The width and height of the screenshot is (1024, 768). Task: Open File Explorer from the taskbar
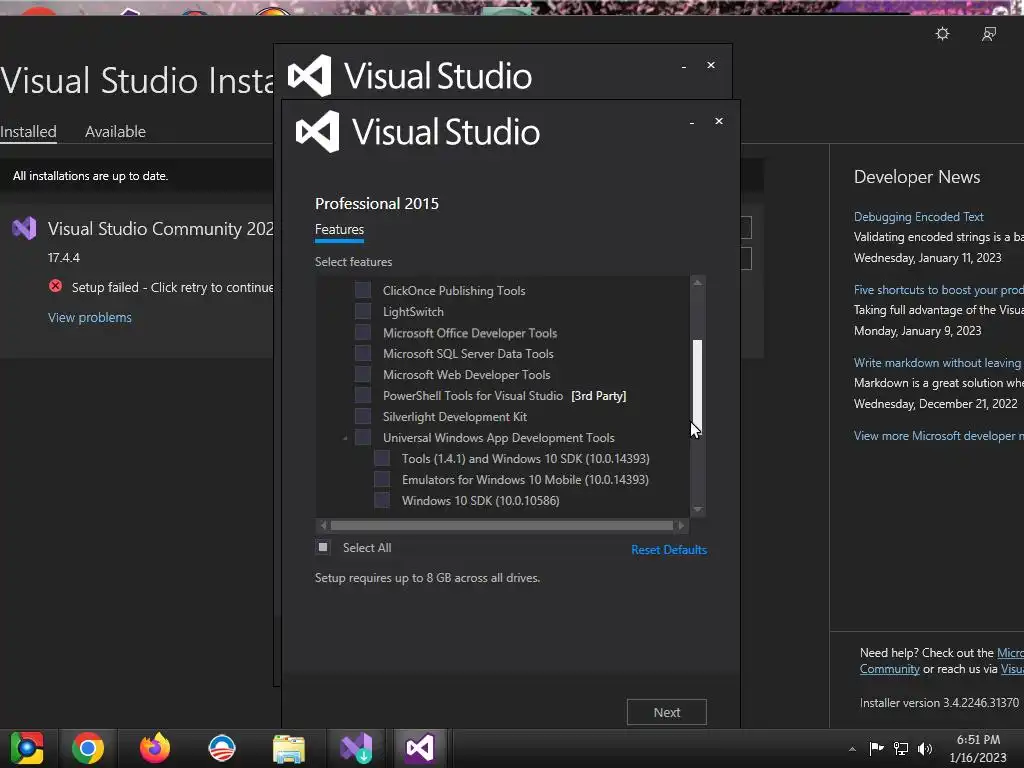point(289,748)
